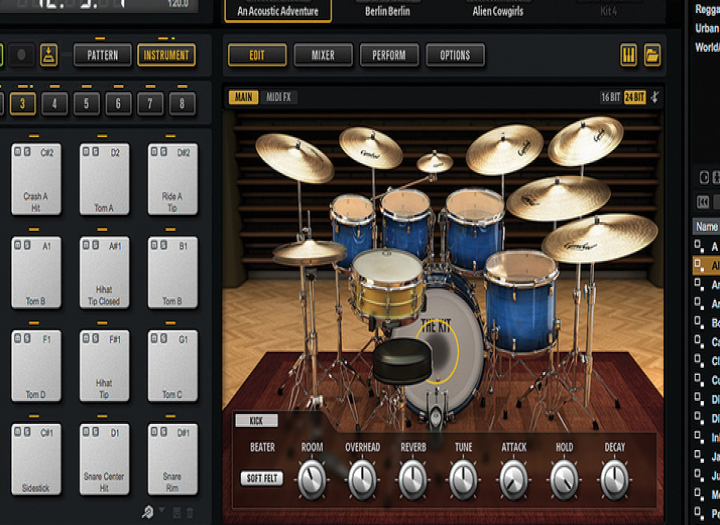Viewport: 720px width, 525px height.
Task: Trigger the B1 Tom B pad
Action: pos(173,272)
